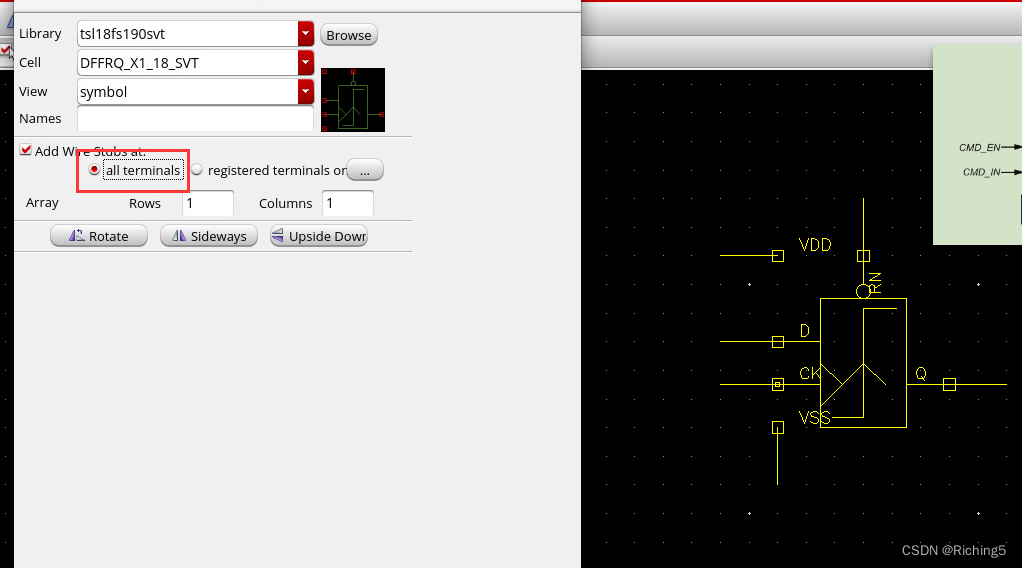Open the Cell dropdown arrow
The width and height of the screenshot is (1022, 568).
(306, 63)
